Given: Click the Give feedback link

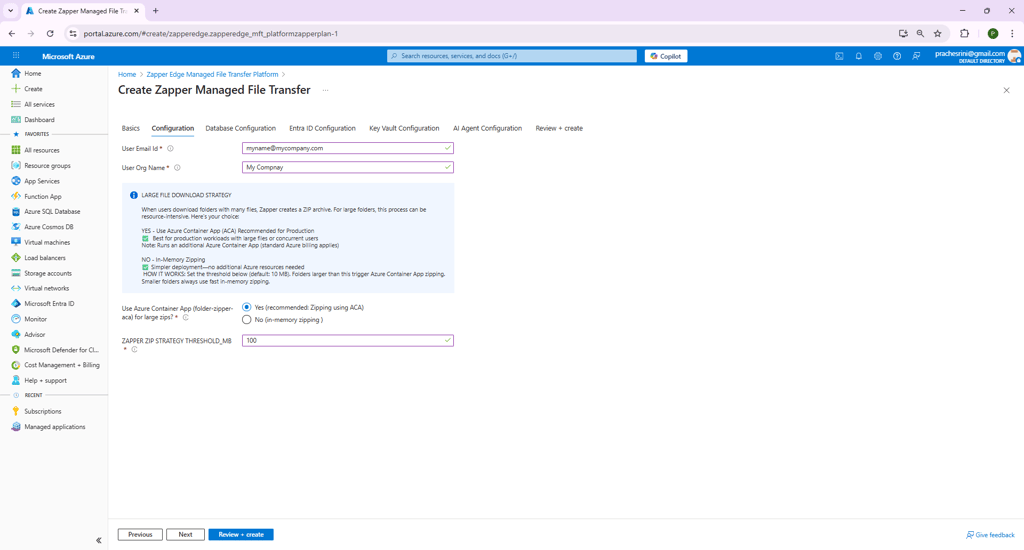Looking at the screenshot, I should [x=991, y=535].
